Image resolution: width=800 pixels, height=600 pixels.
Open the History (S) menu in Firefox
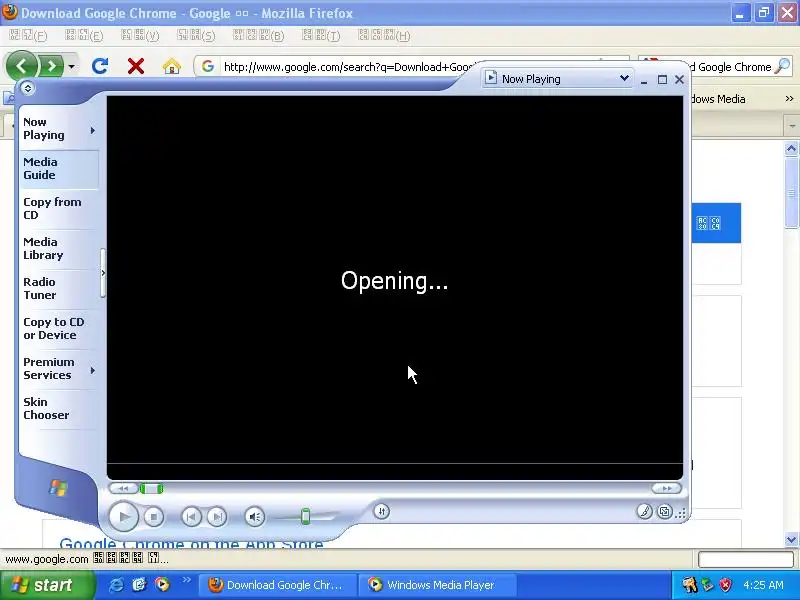click(x=196, y=35)
